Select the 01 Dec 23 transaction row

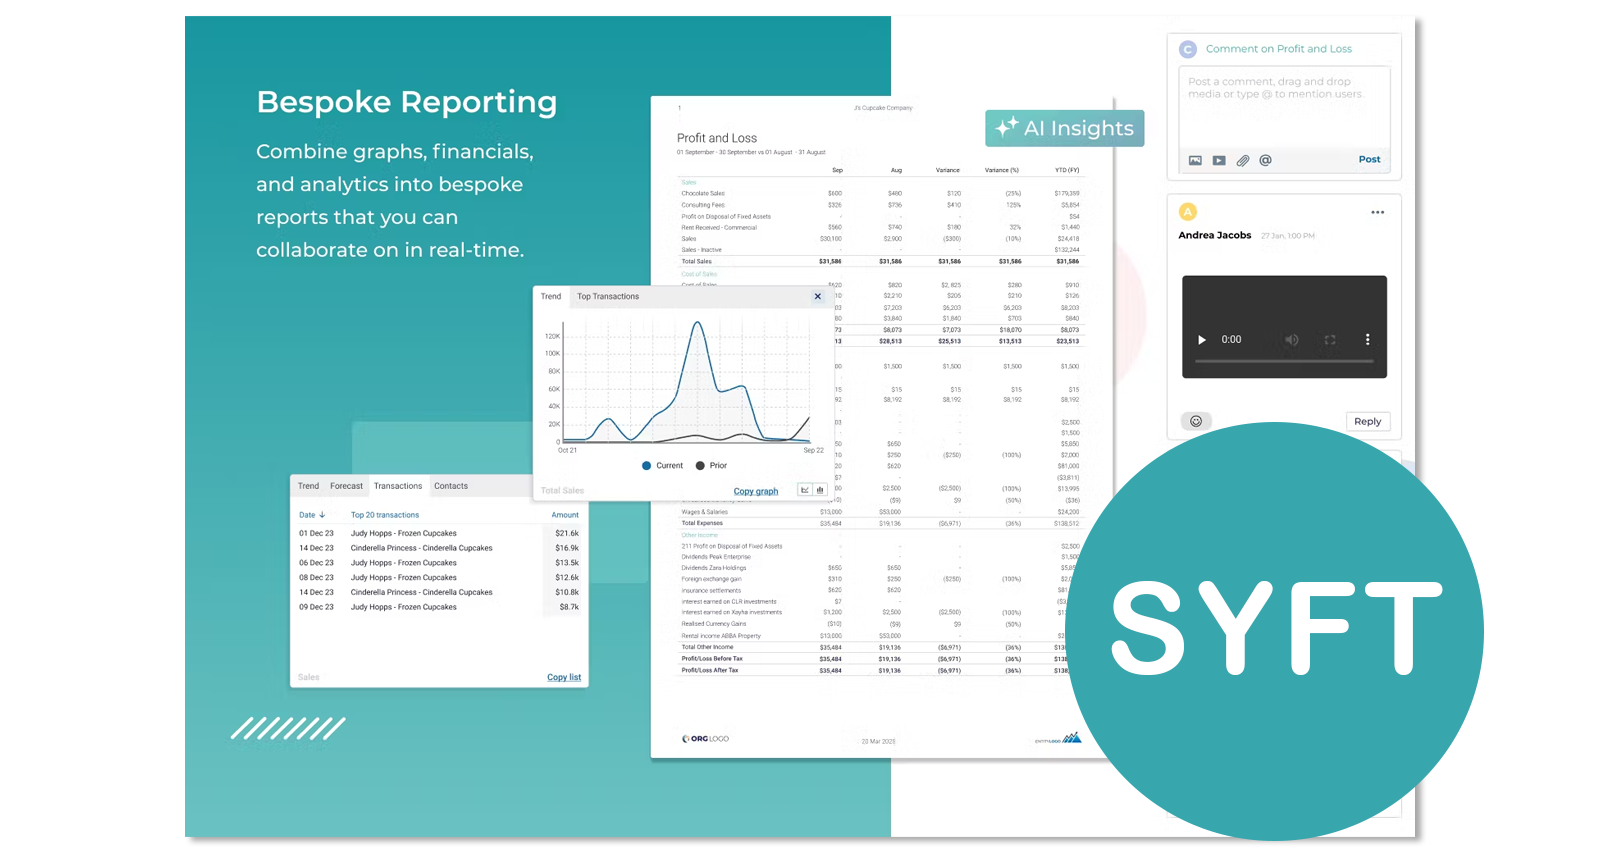pyautogui.click(x=439, y=533)
